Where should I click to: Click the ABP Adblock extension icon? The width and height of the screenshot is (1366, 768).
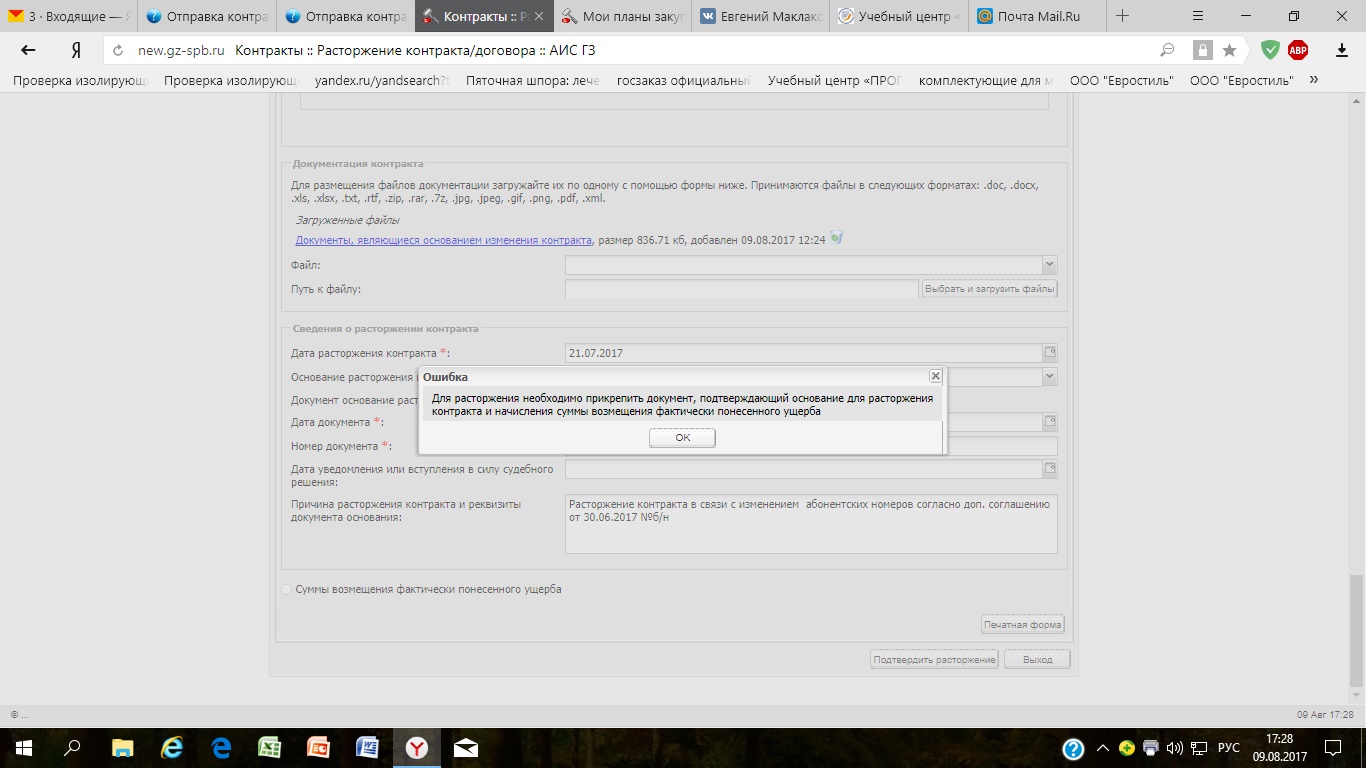pos(1298,50)
